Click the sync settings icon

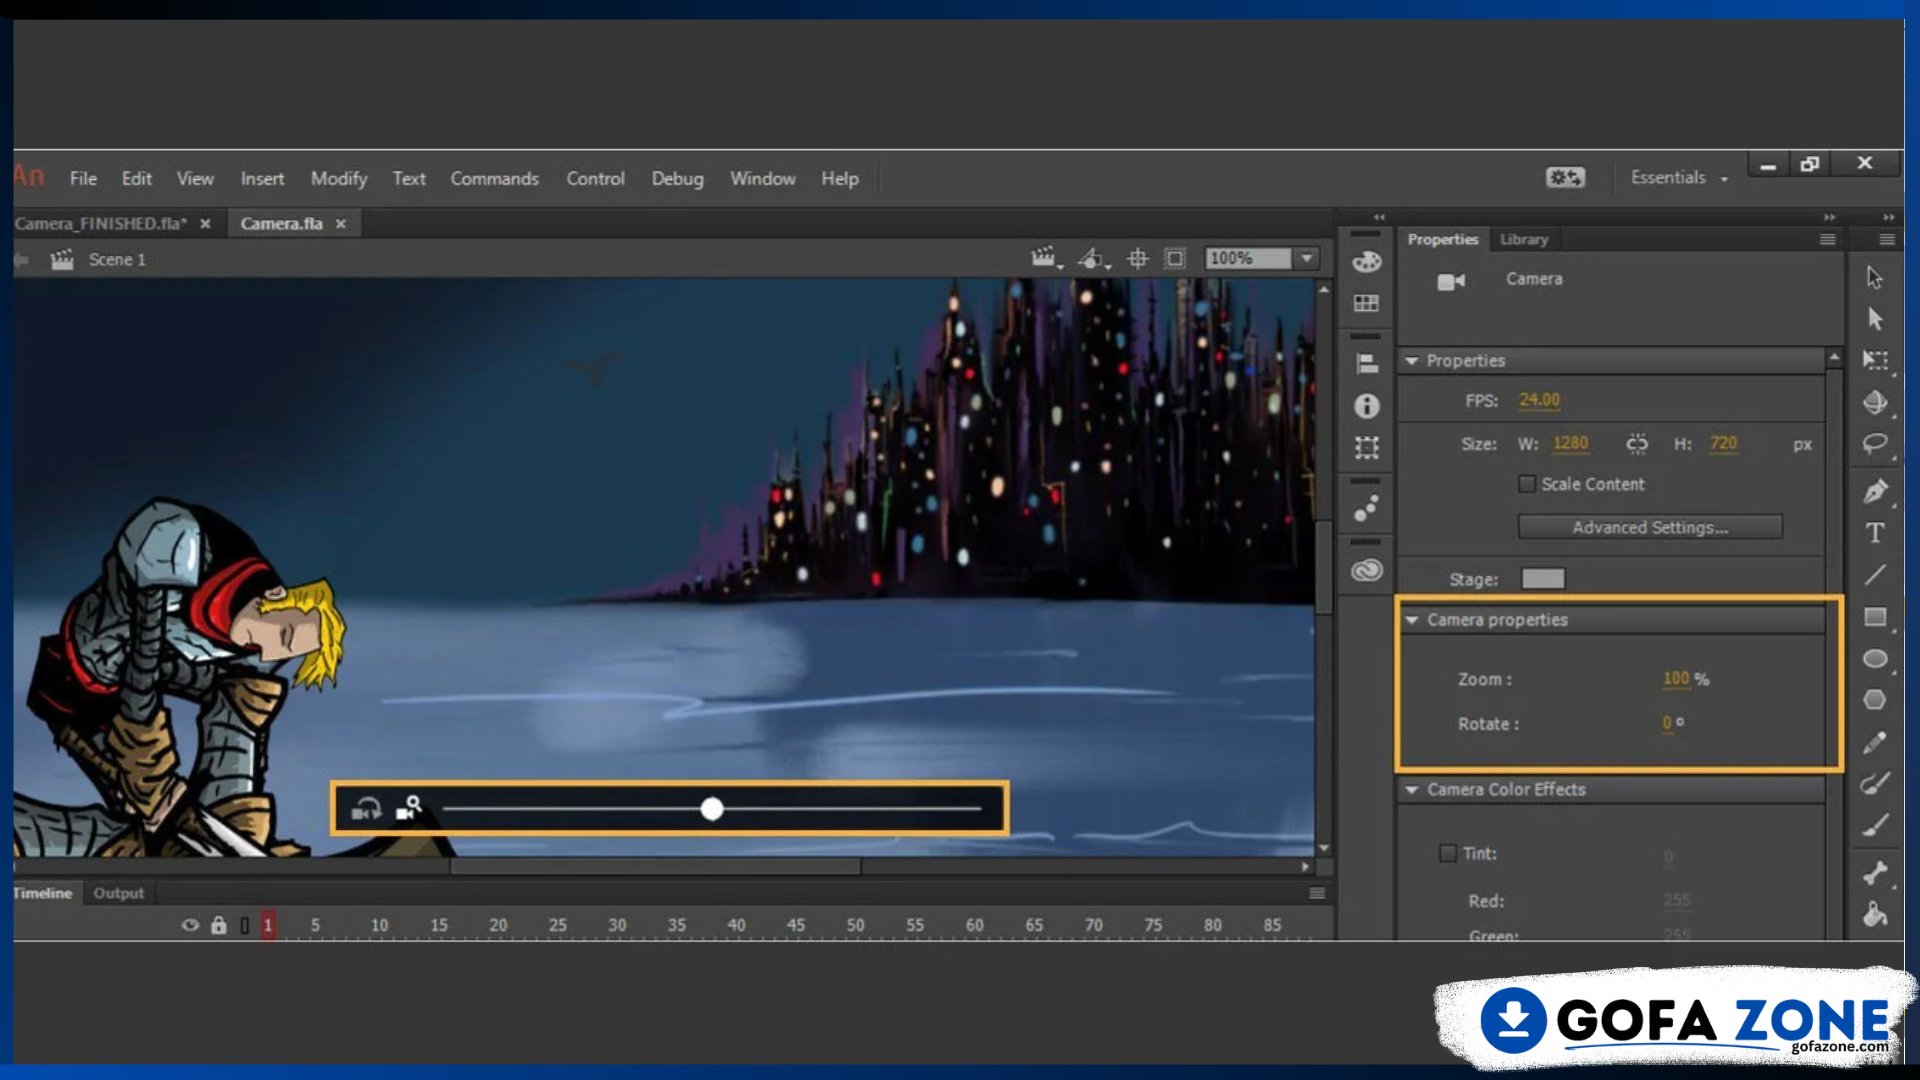click(x=1566, y=177)
